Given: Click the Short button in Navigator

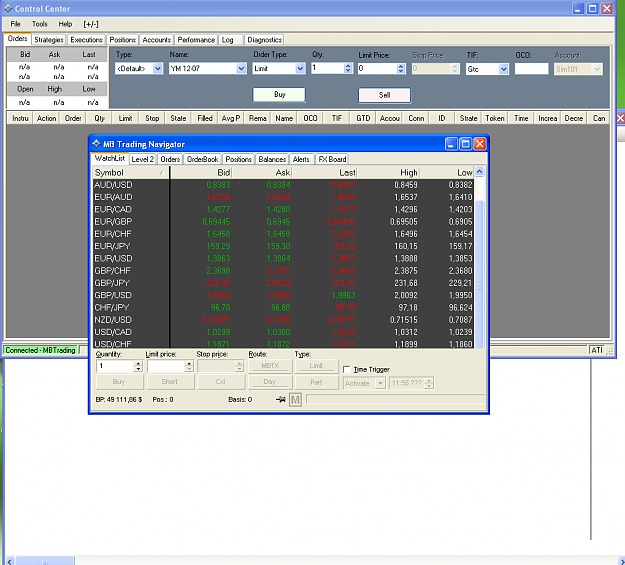Looking at the screenshot, I should coord(170,382).
